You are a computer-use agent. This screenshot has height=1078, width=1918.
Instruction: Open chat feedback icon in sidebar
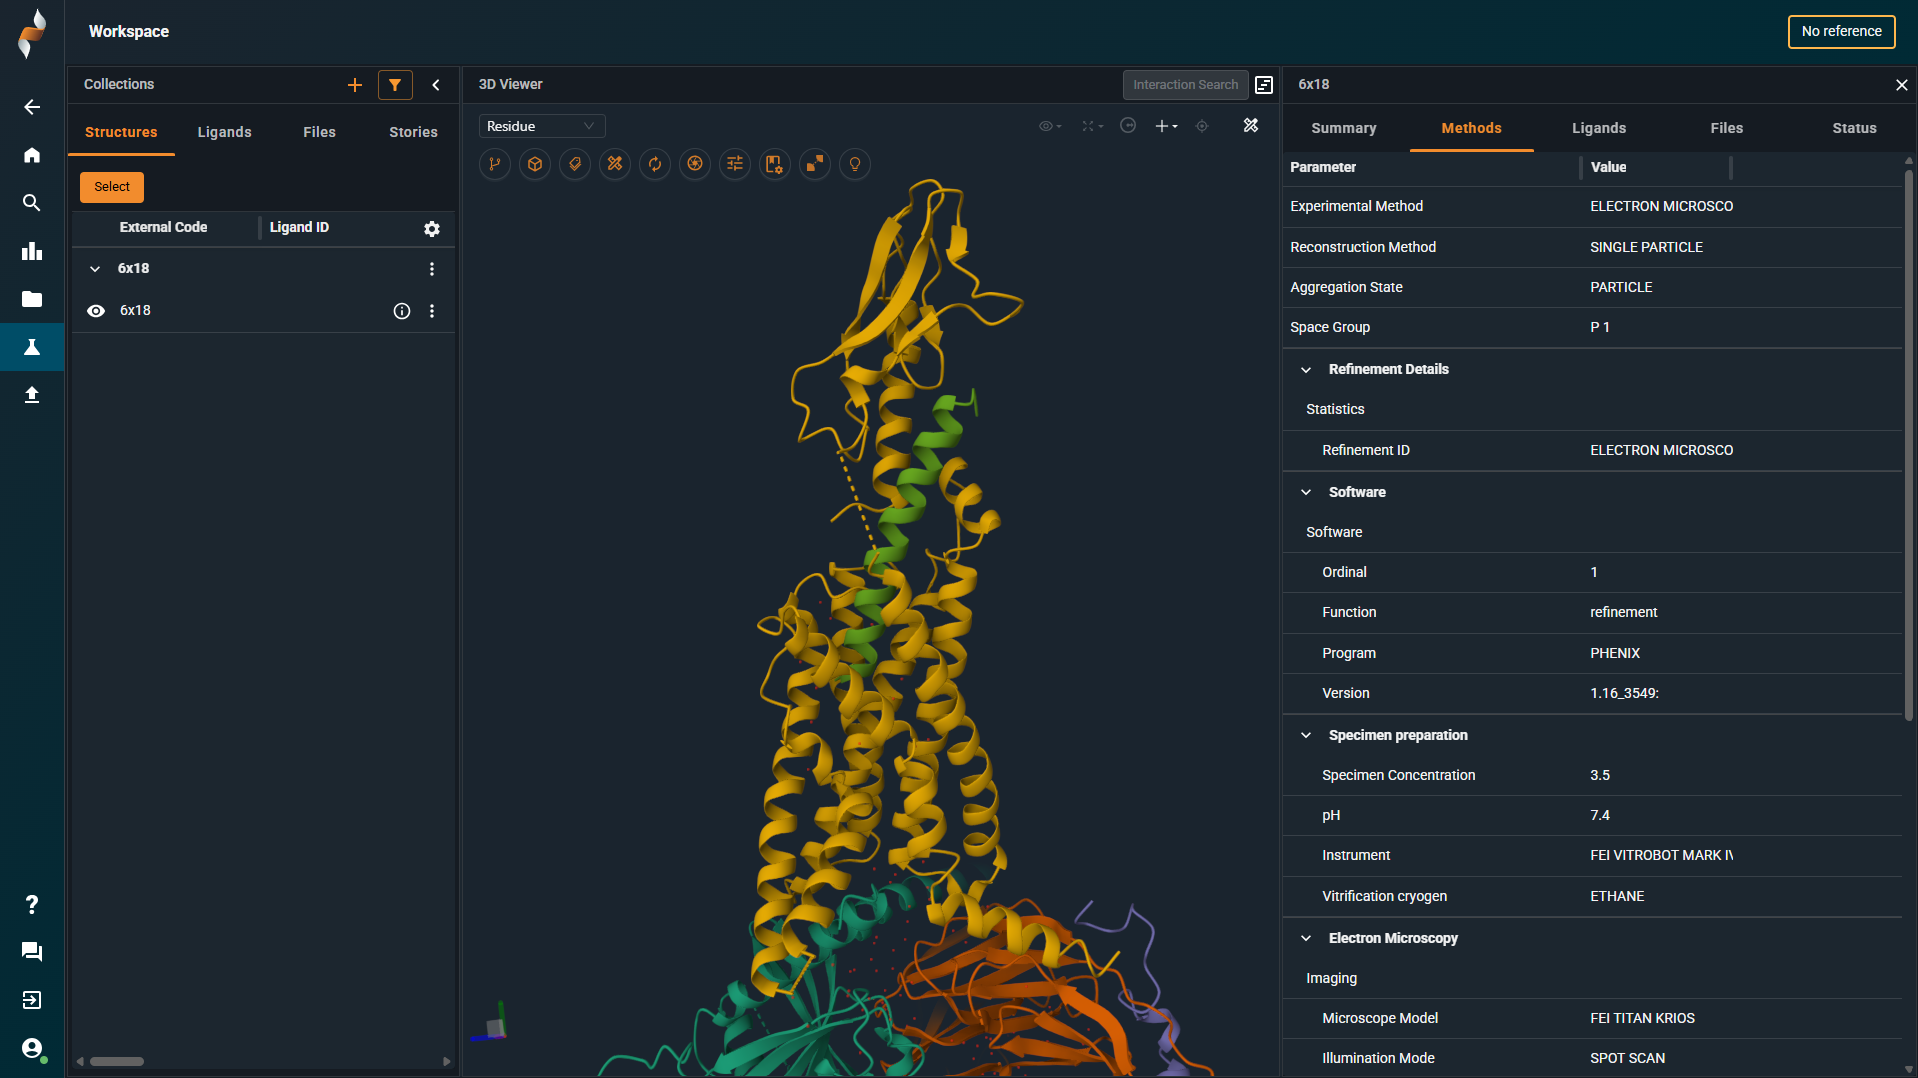point(32,952)
